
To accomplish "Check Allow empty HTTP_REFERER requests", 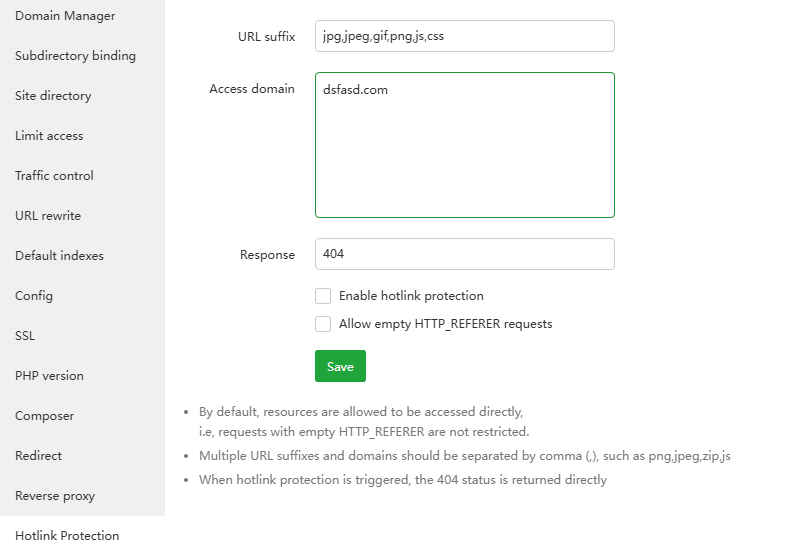I will click(x=323, y=324).
